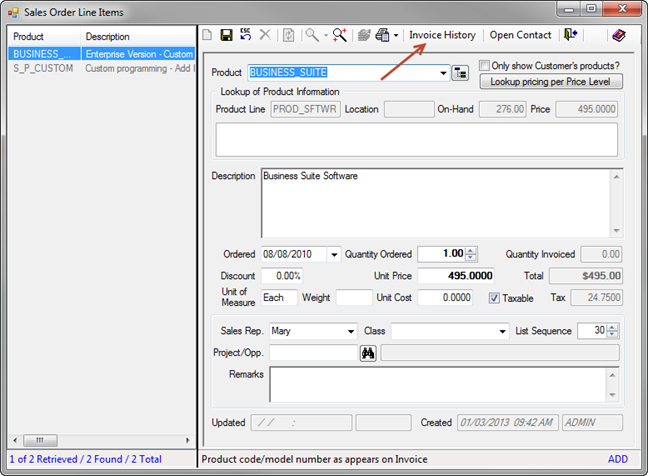Decrease Quantity Ordered with spinner down
648x476 pixels.
(471, 257)
